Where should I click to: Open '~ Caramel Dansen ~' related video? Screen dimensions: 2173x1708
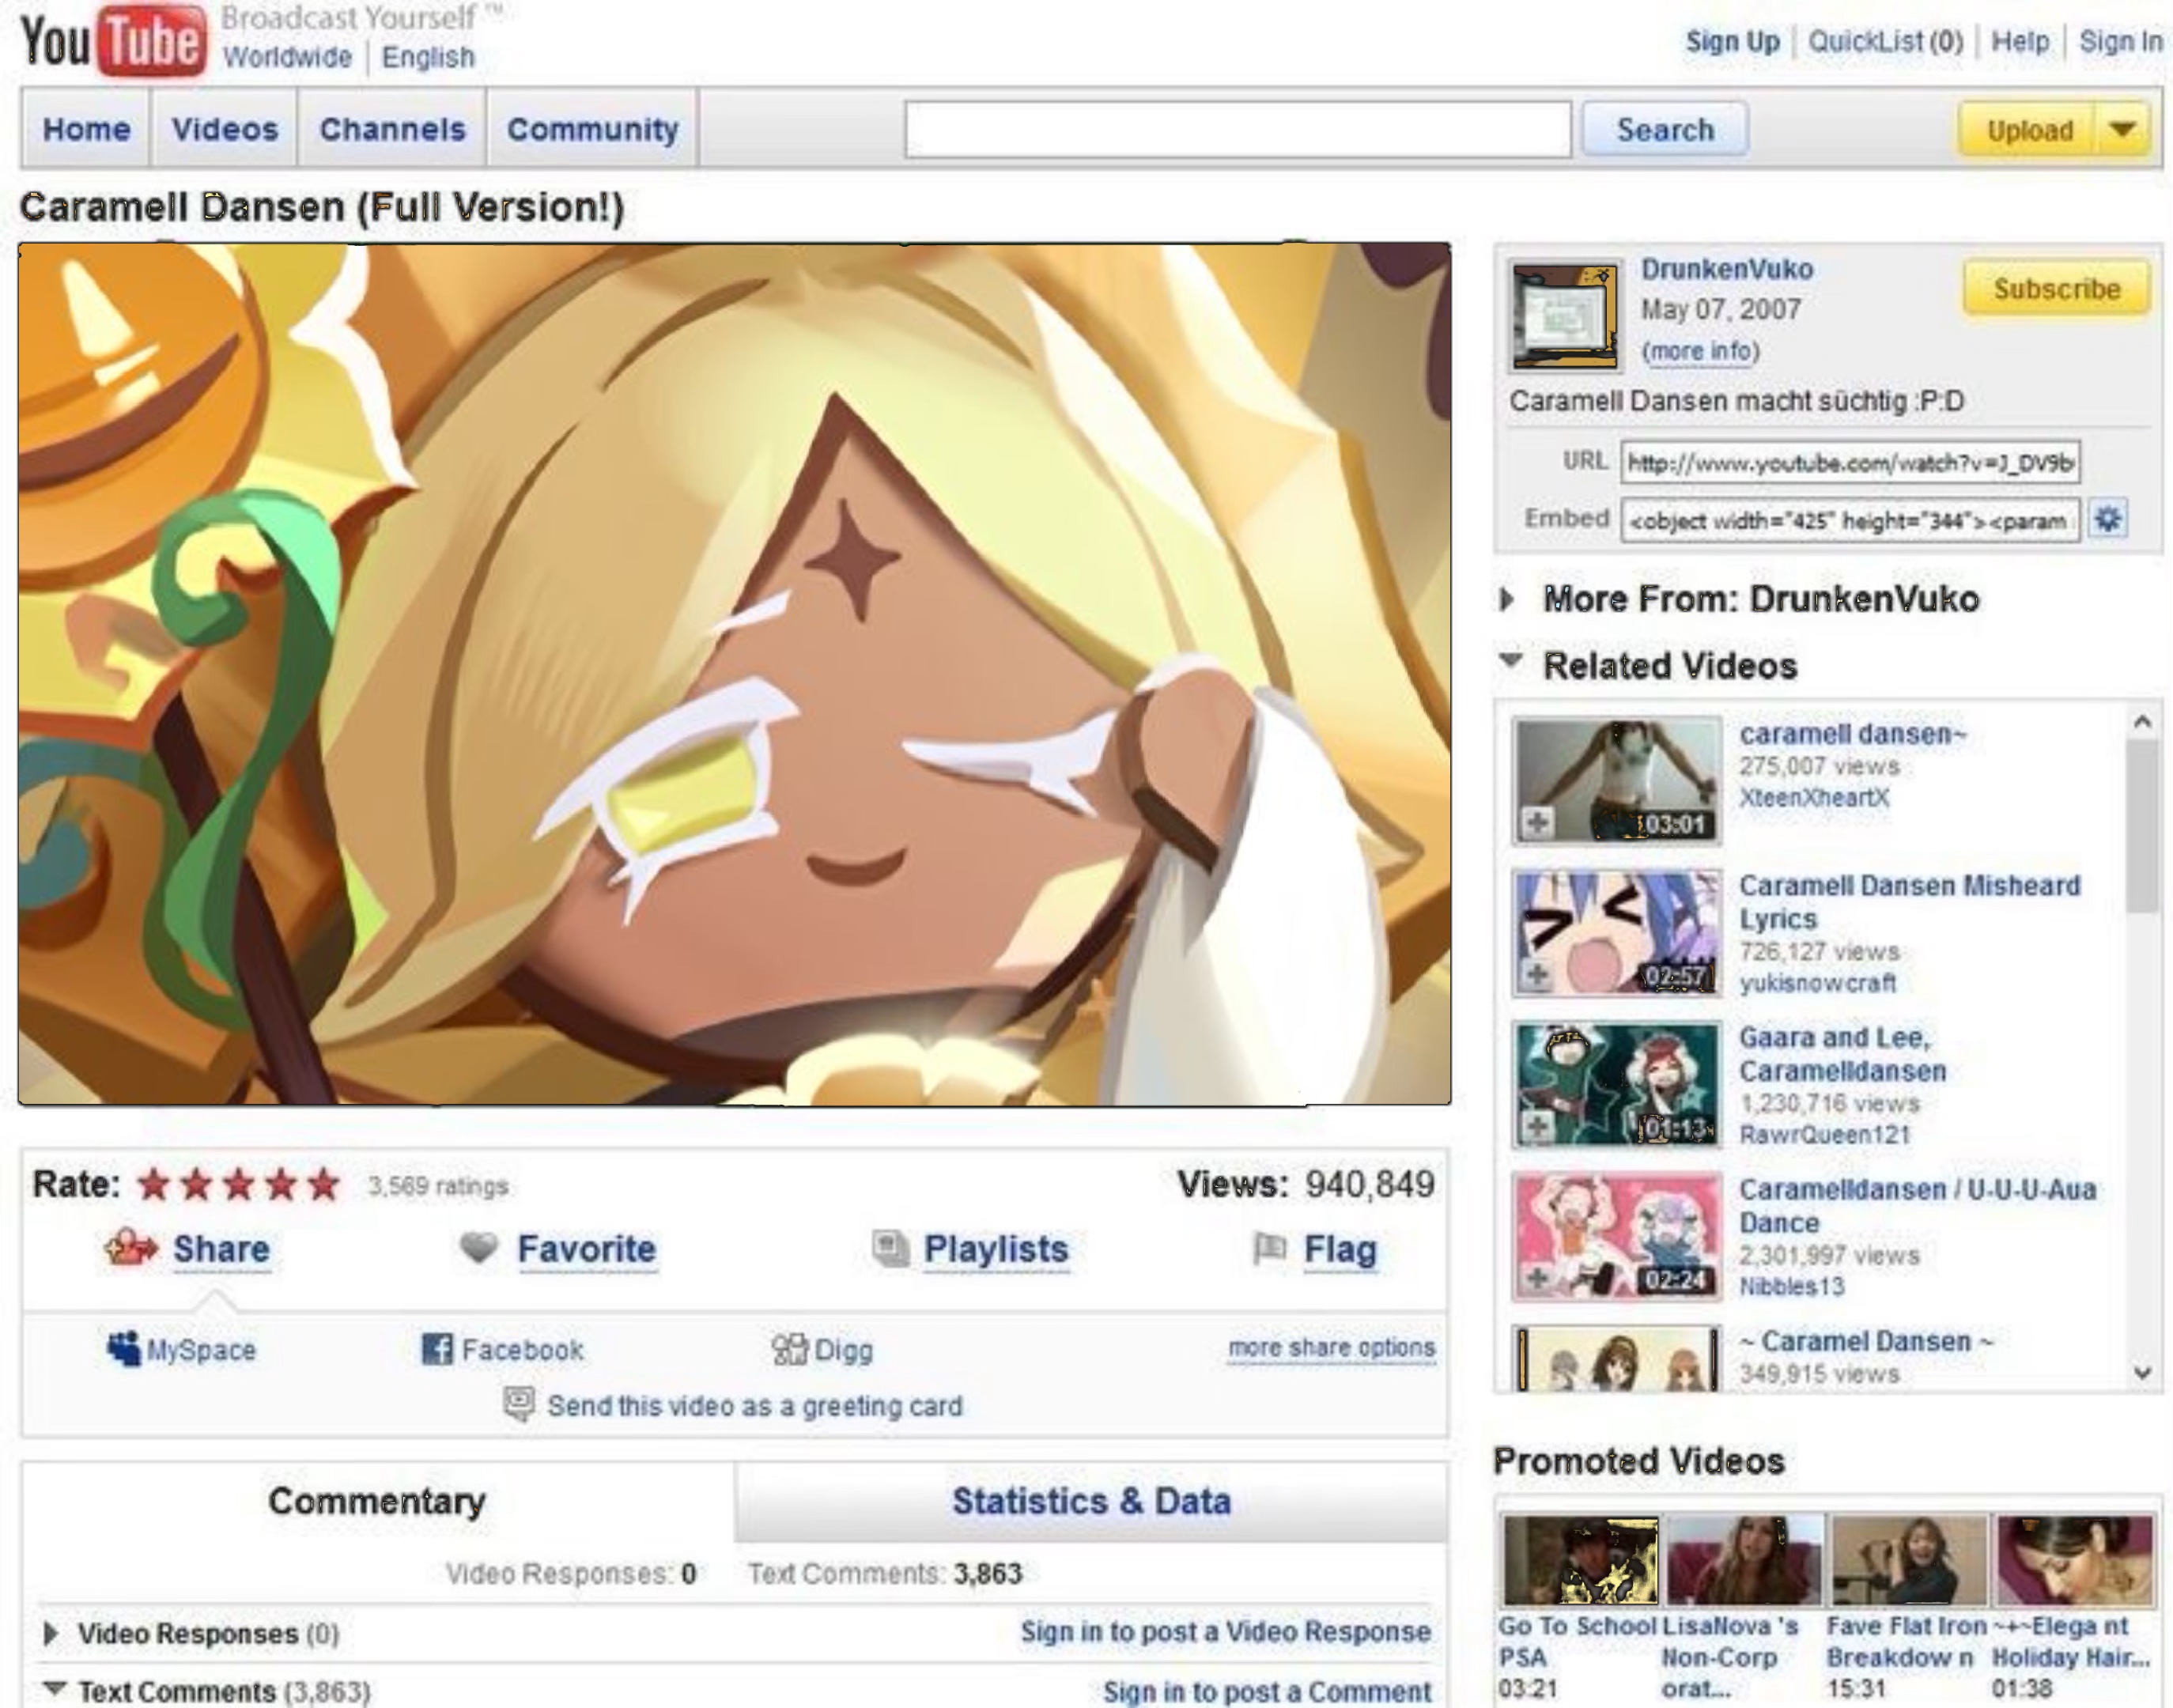coord(1866,1341)
